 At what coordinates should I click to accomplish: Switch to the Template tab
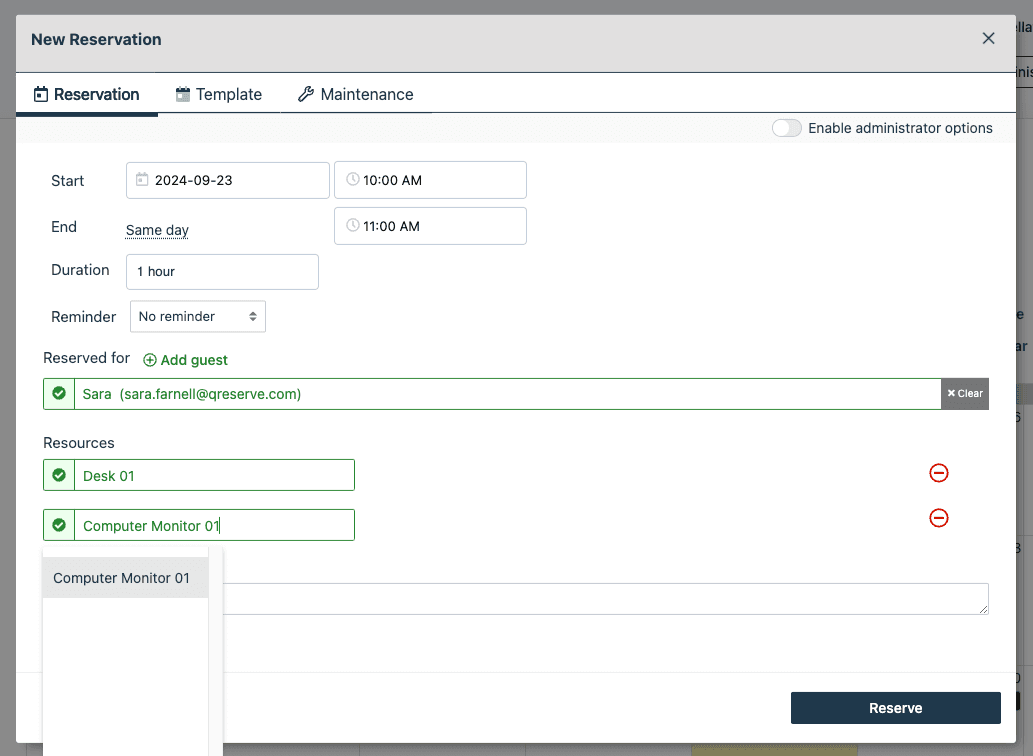(219, 95)
